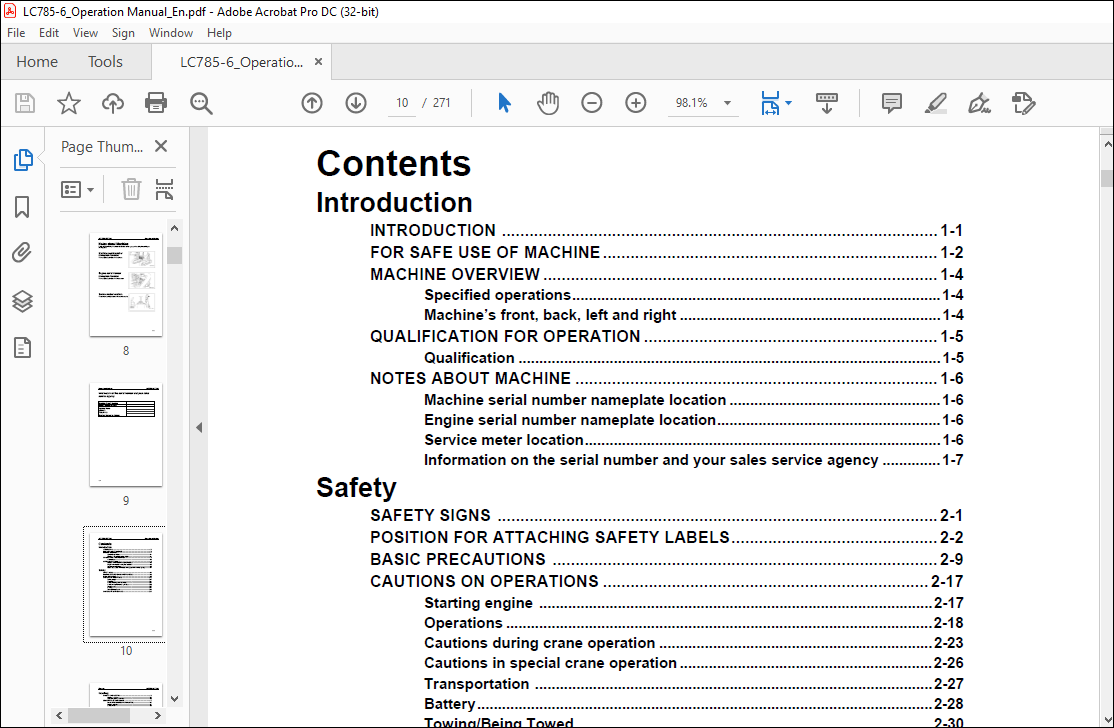1114x728 pixels.
Task: Close the Page Thumbnails panel
Action: 161,146
